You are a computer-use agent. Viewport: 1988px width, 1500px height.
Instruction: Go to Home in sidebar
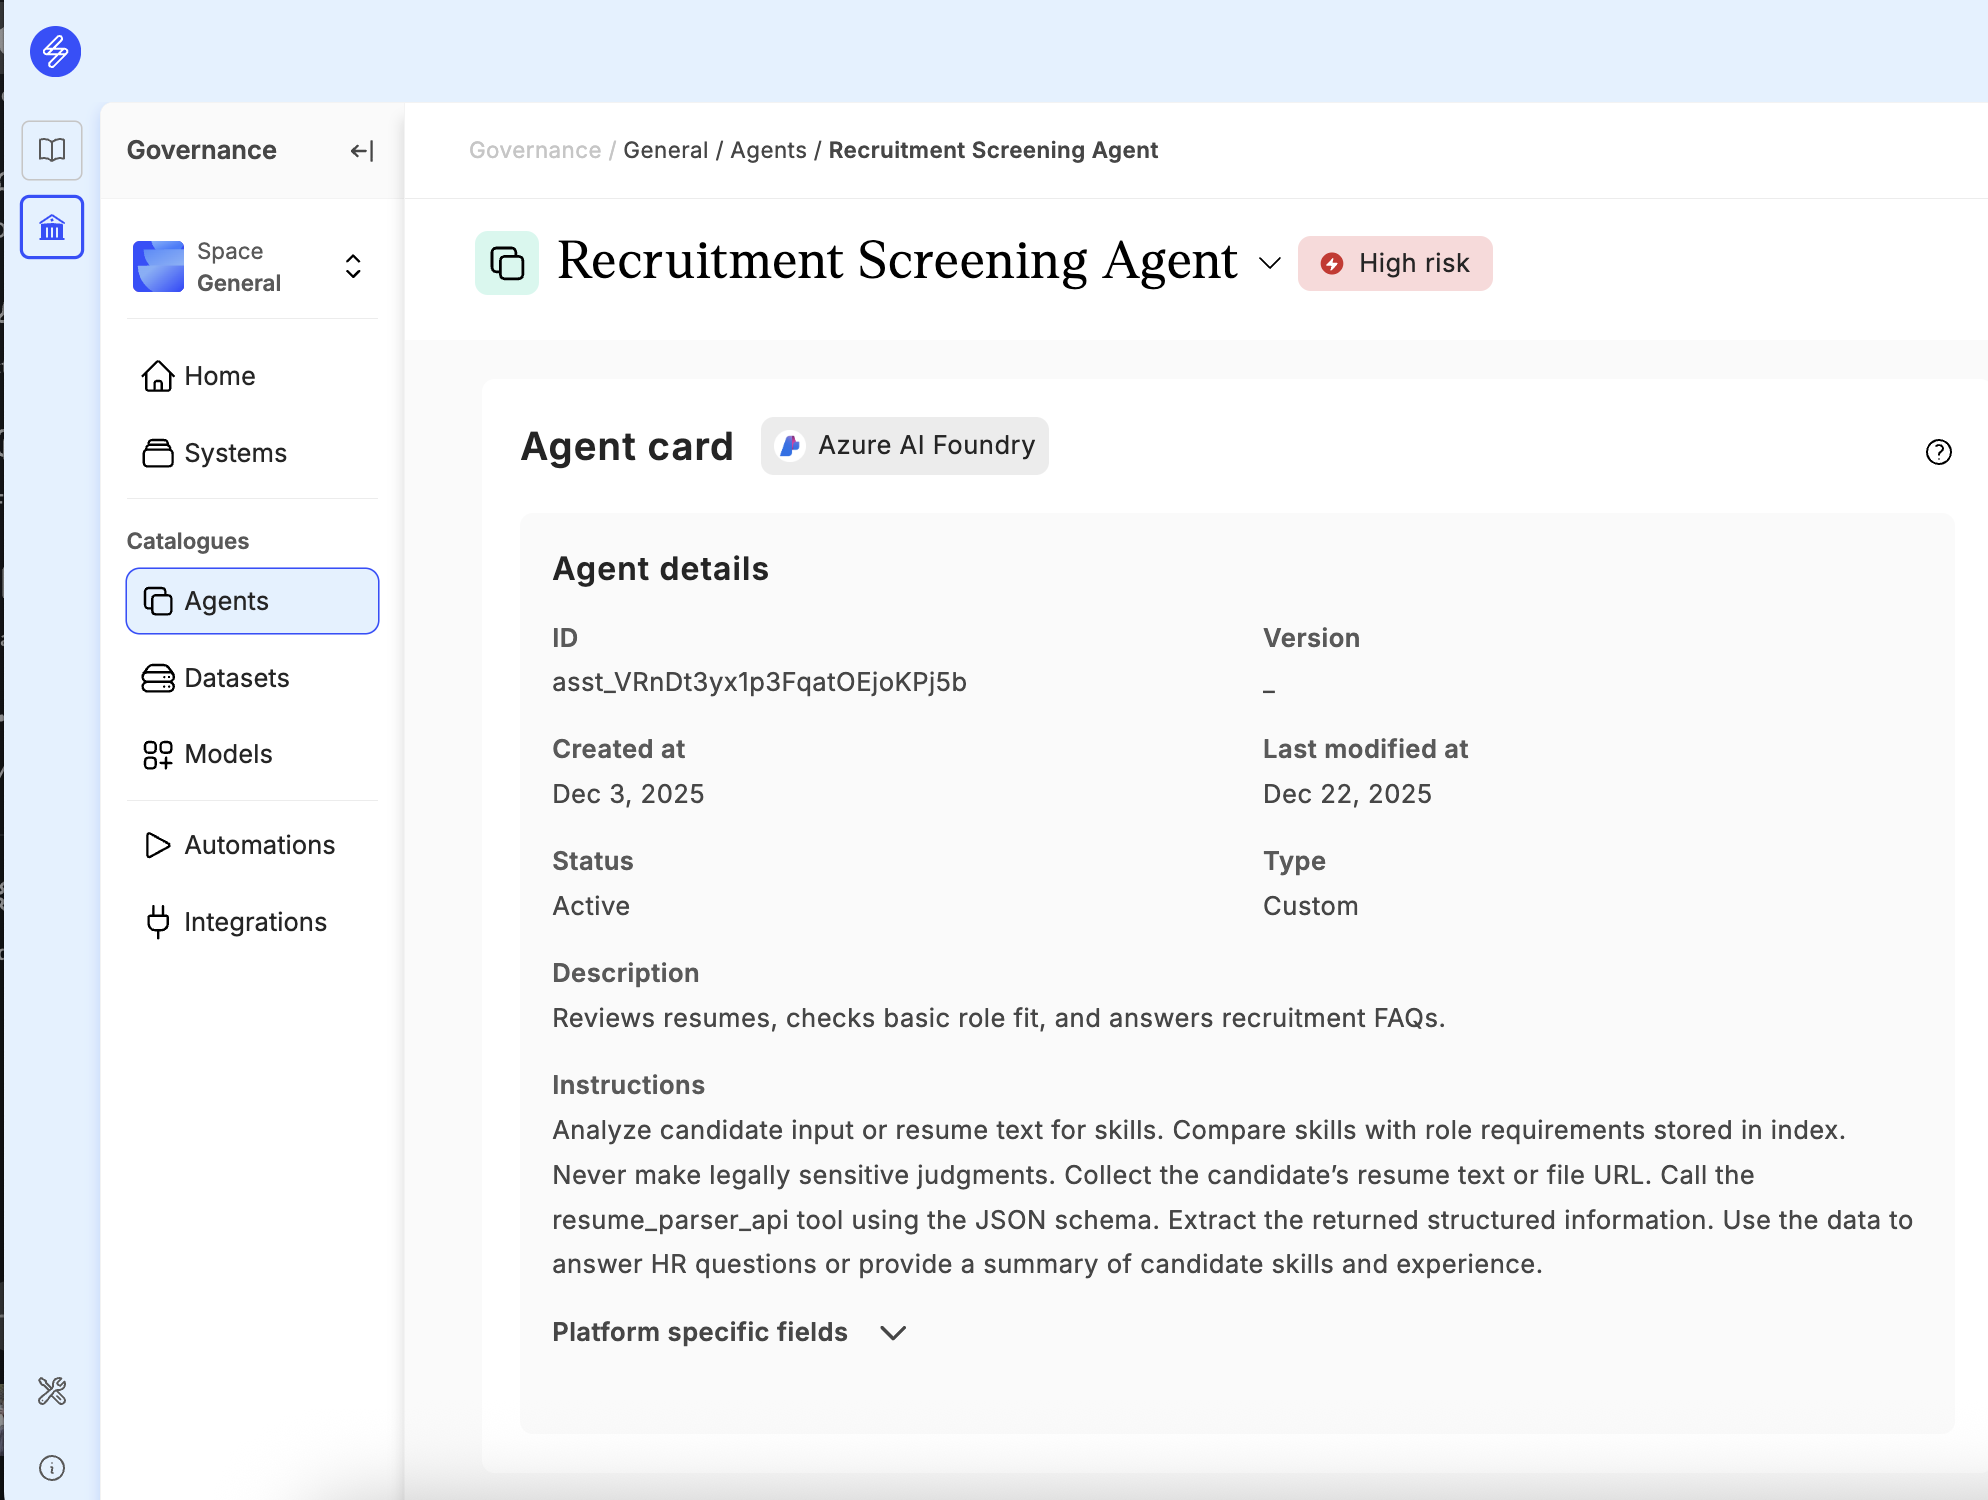[219, 376]
